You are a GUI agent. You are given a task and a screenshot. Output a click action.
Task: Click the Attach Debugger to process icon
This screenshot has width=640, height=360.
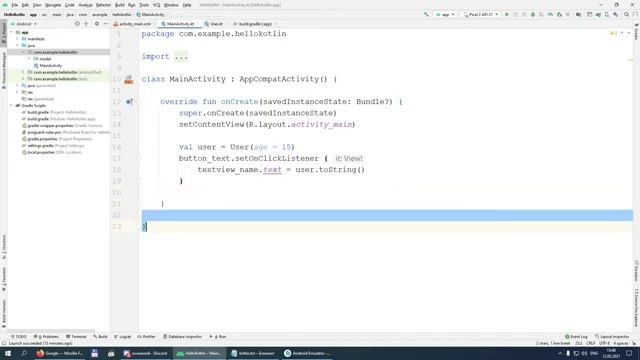559,14
